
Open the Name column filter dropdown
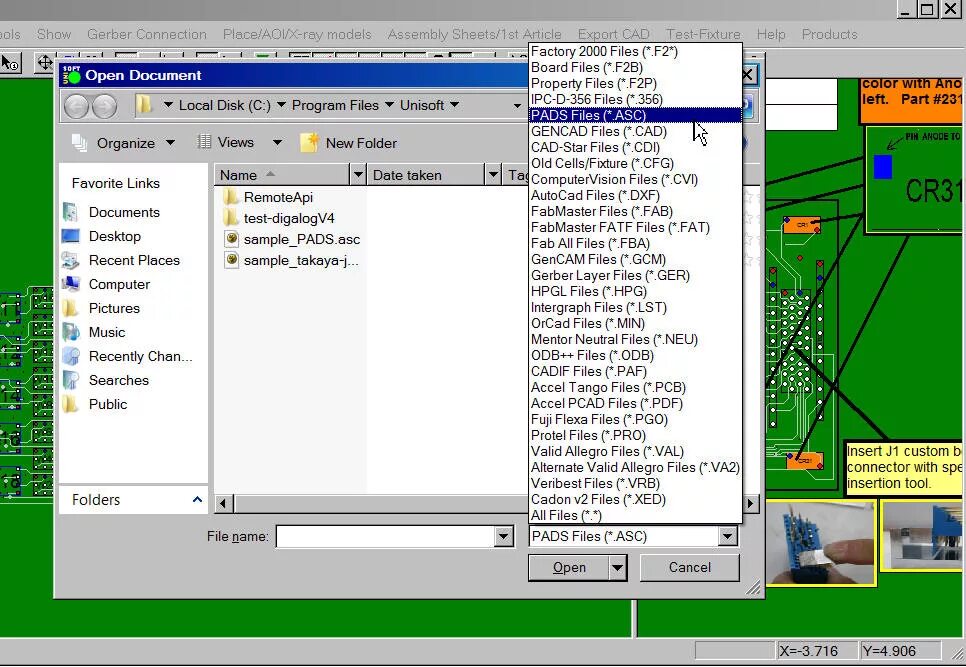pos(358,176)
